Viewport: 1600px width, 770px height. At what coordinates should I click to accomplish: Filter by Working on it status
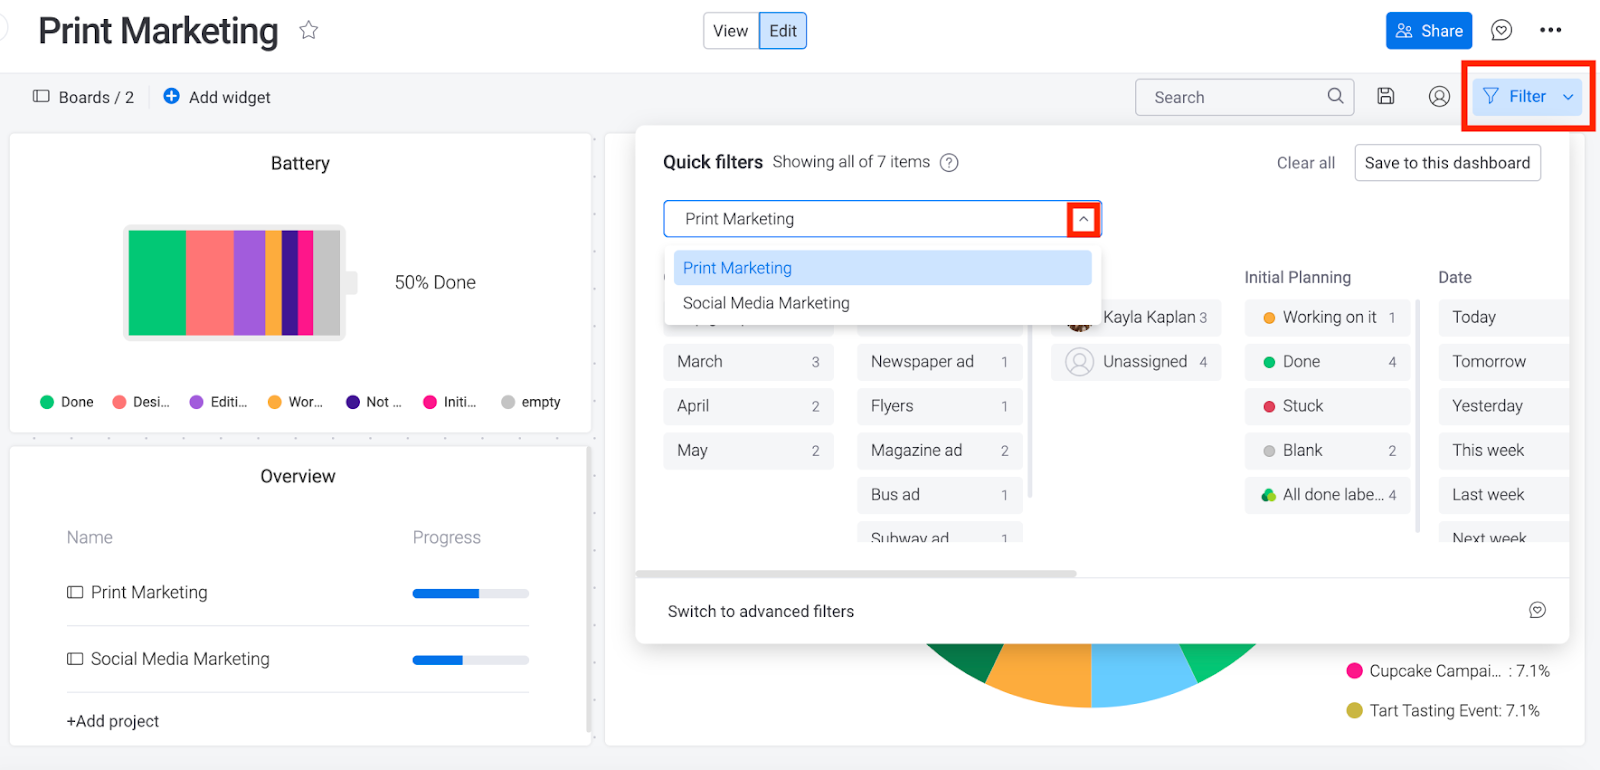(1327, 318)
